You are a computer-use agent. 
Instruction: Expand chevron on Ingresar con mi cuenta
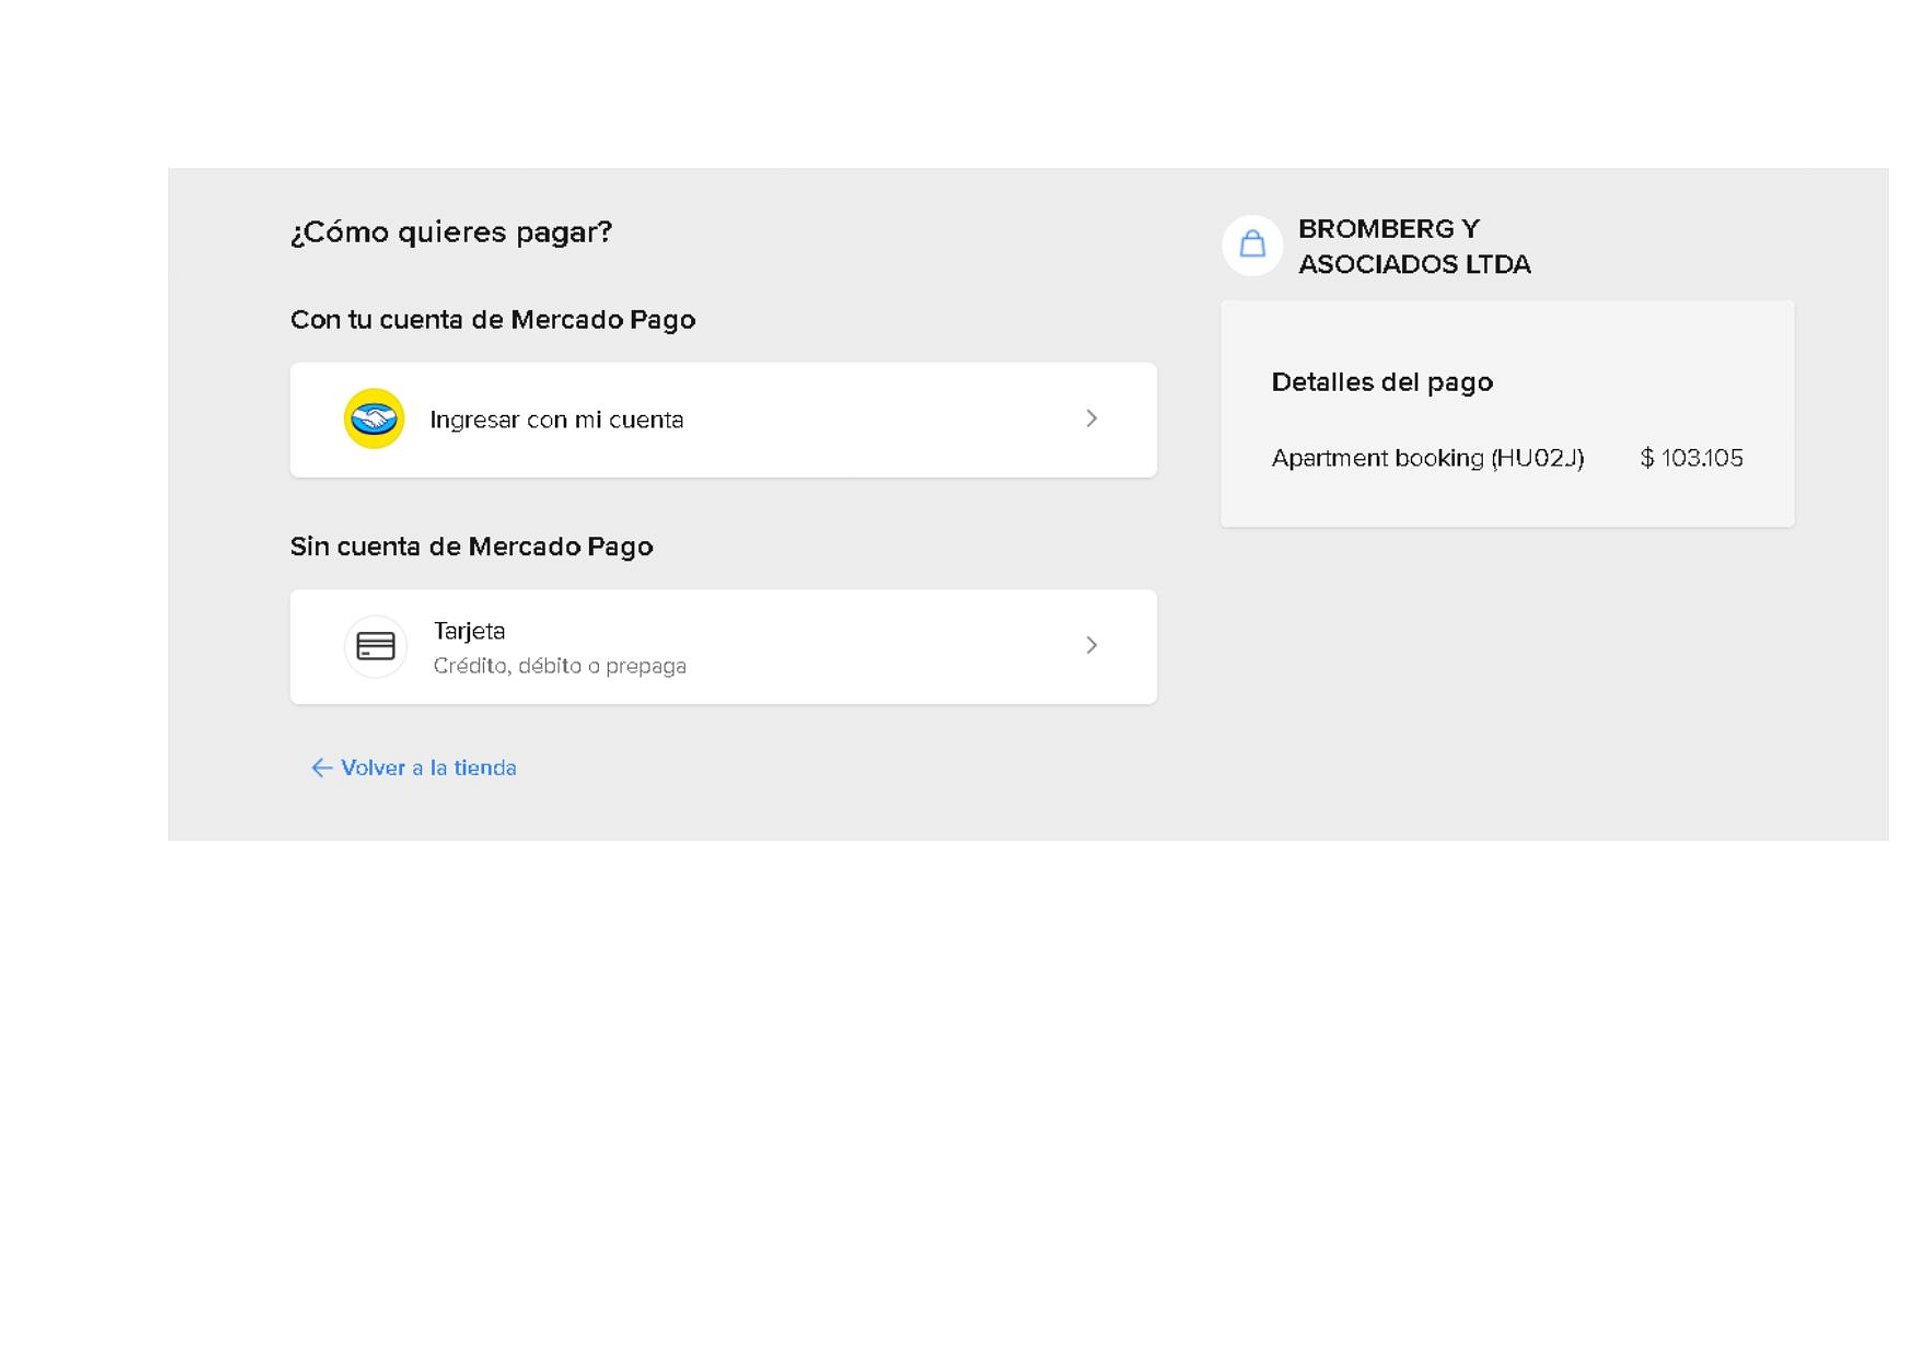[1091, 419]
